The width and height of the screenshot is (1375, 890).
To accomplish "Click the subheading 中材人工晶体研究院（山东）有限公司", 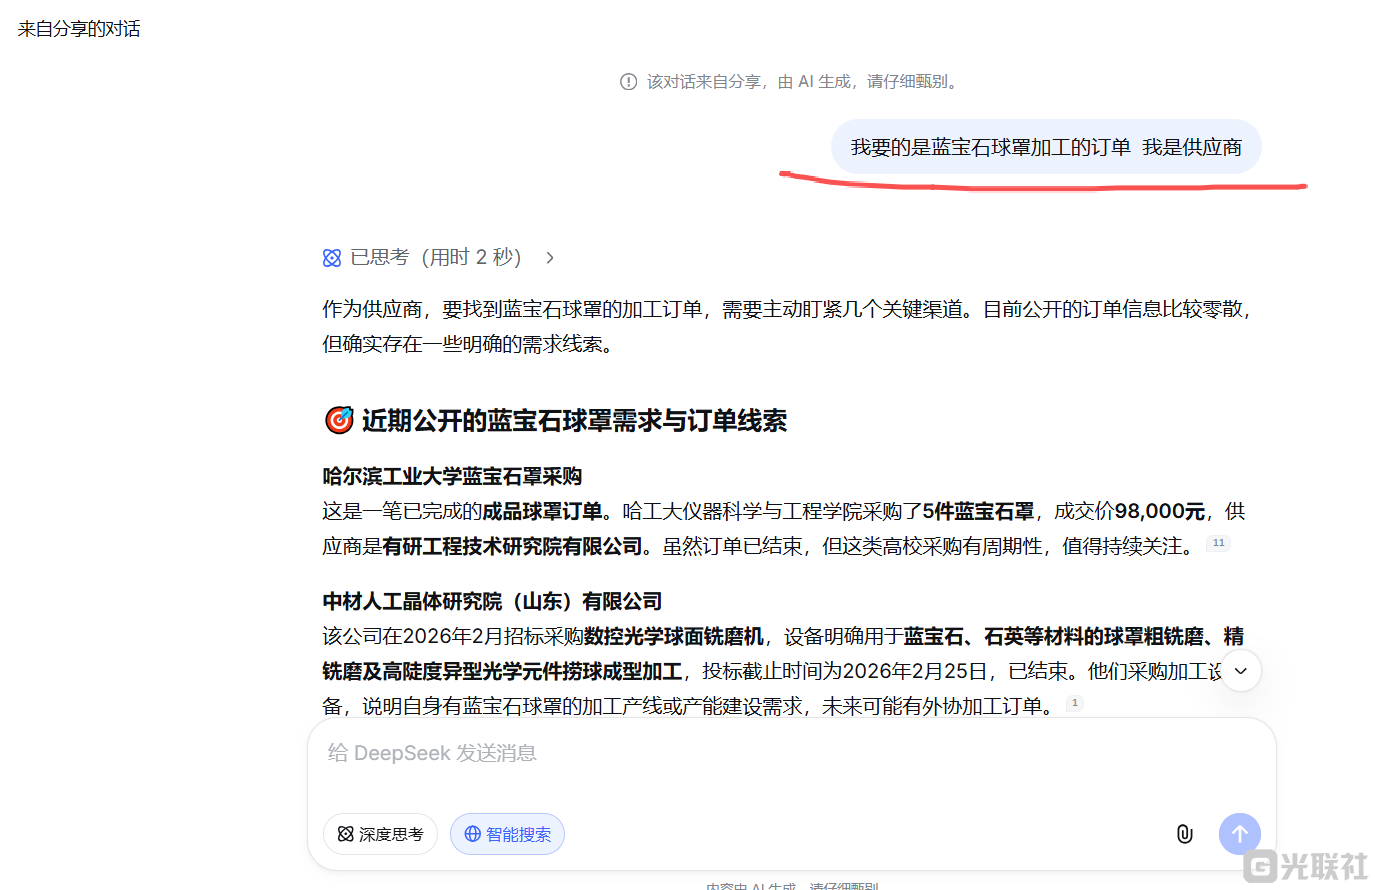I will [x=492, y=601].
